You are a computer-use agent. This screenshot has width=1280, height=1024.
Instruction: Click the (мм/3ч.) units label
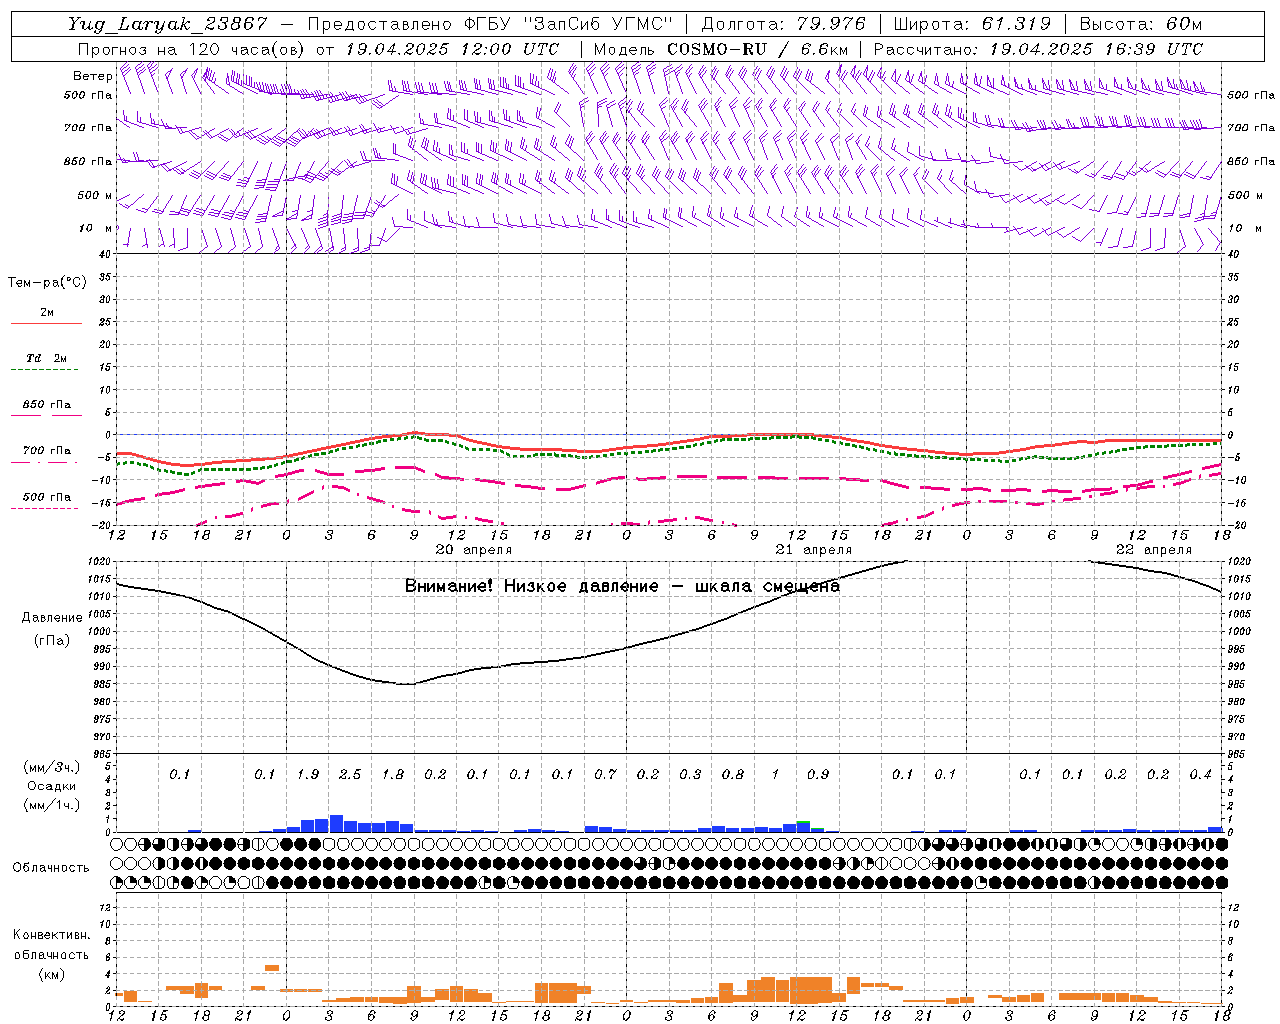[51, 767]
